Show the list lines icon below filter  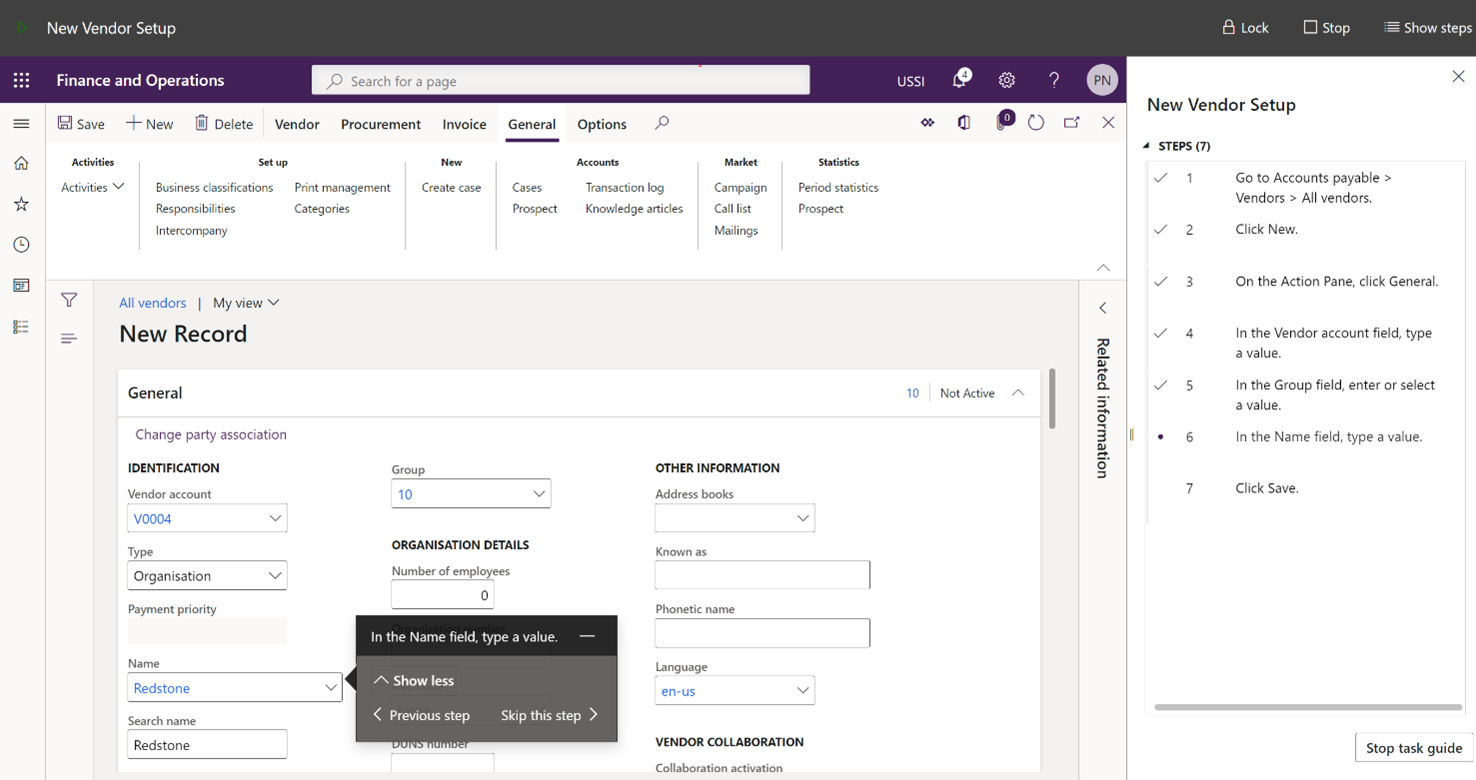click(69, 339)
